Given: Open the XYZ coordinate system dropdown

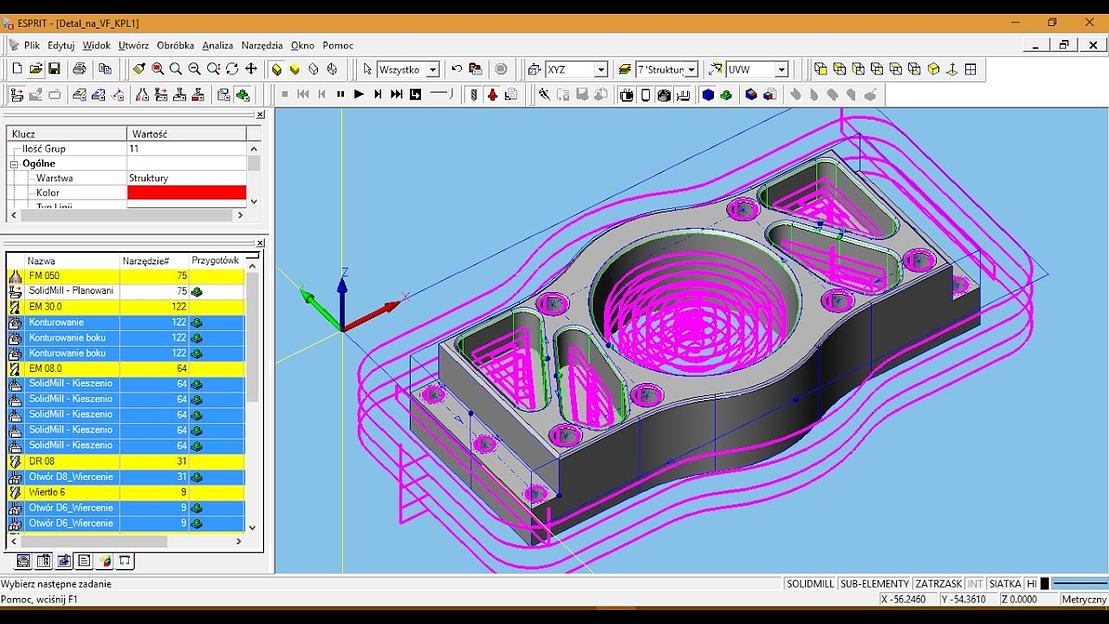Looking at the screenshot, I should (601, 69).
